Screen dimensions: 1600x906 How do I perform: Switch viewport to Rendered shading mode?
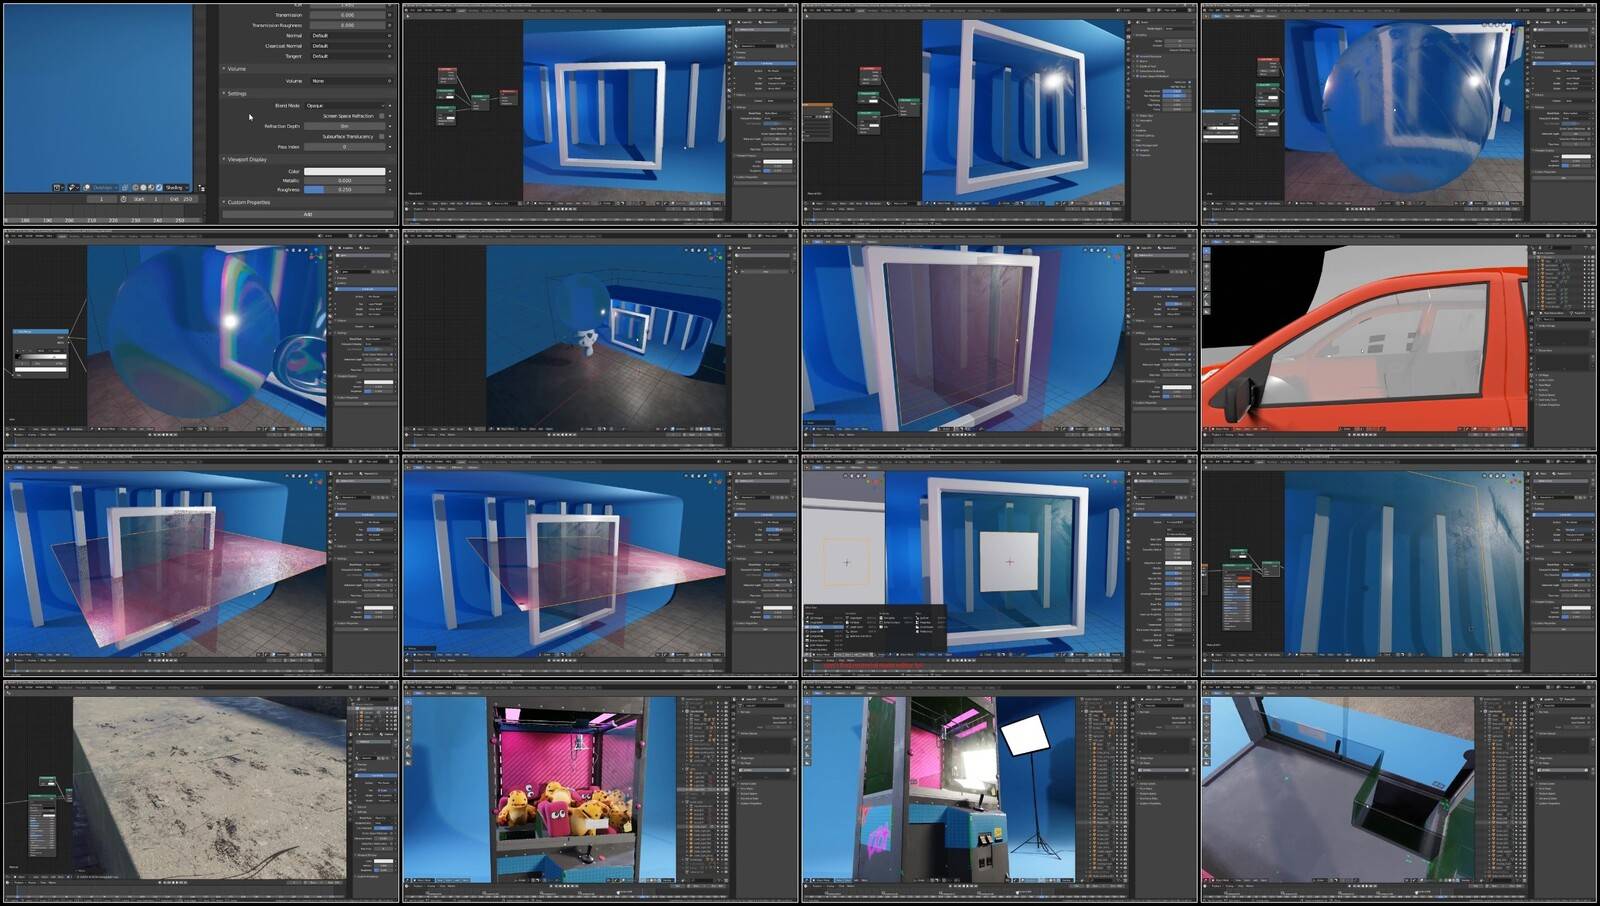point(159,187)
